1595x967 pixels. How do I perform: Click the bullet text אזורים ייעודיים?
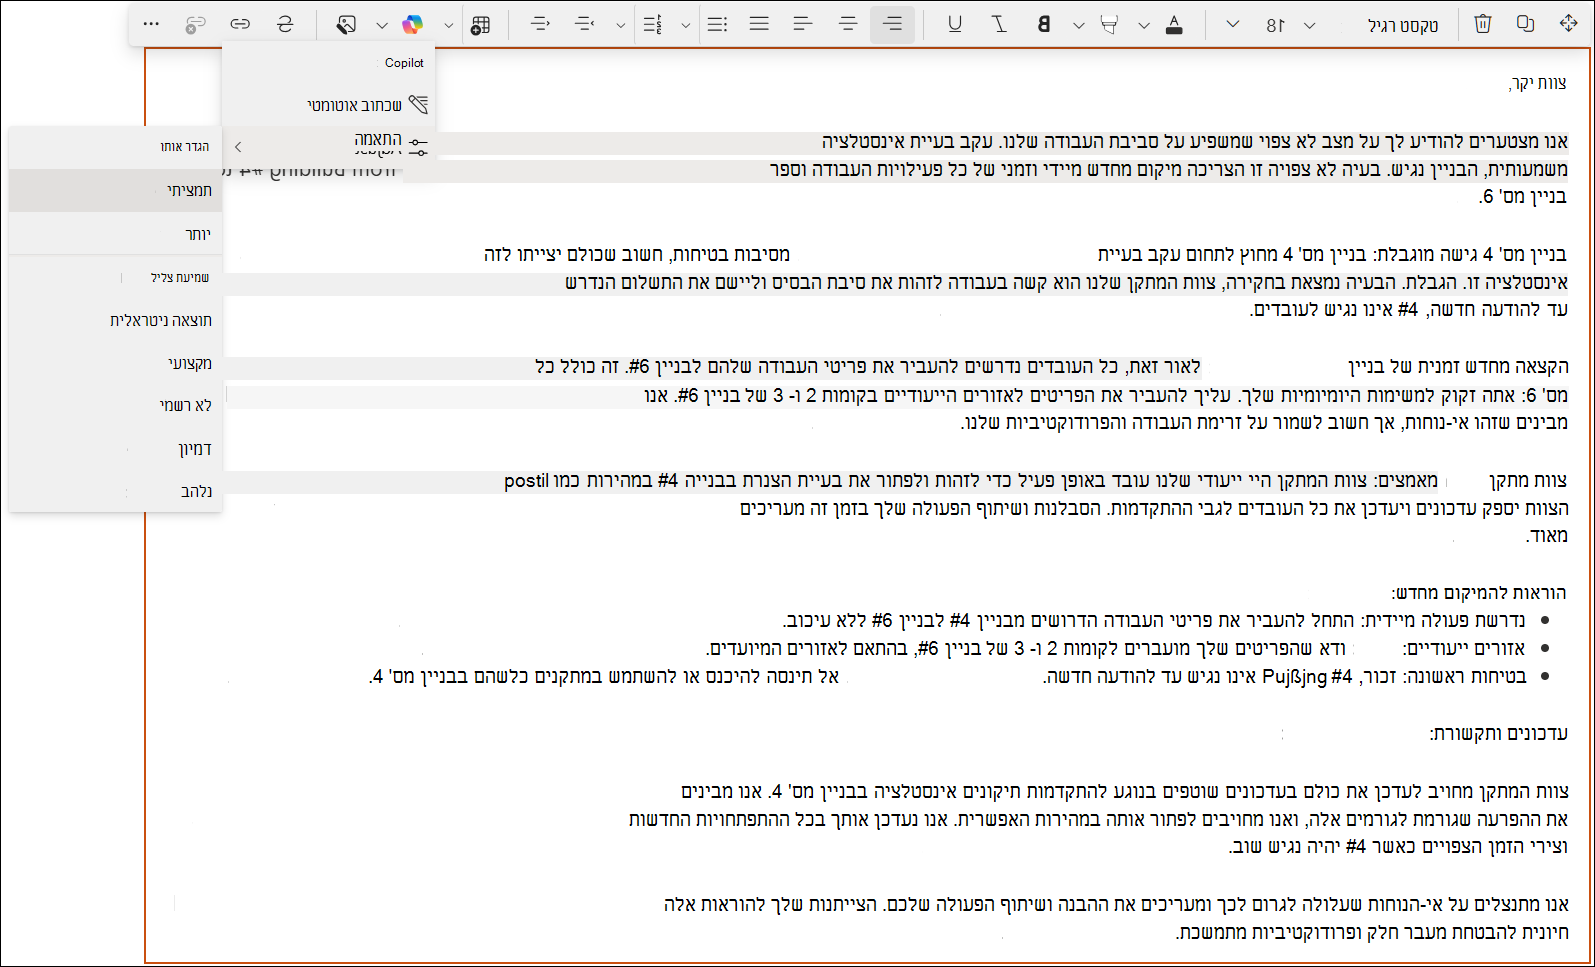[1465, 649]
